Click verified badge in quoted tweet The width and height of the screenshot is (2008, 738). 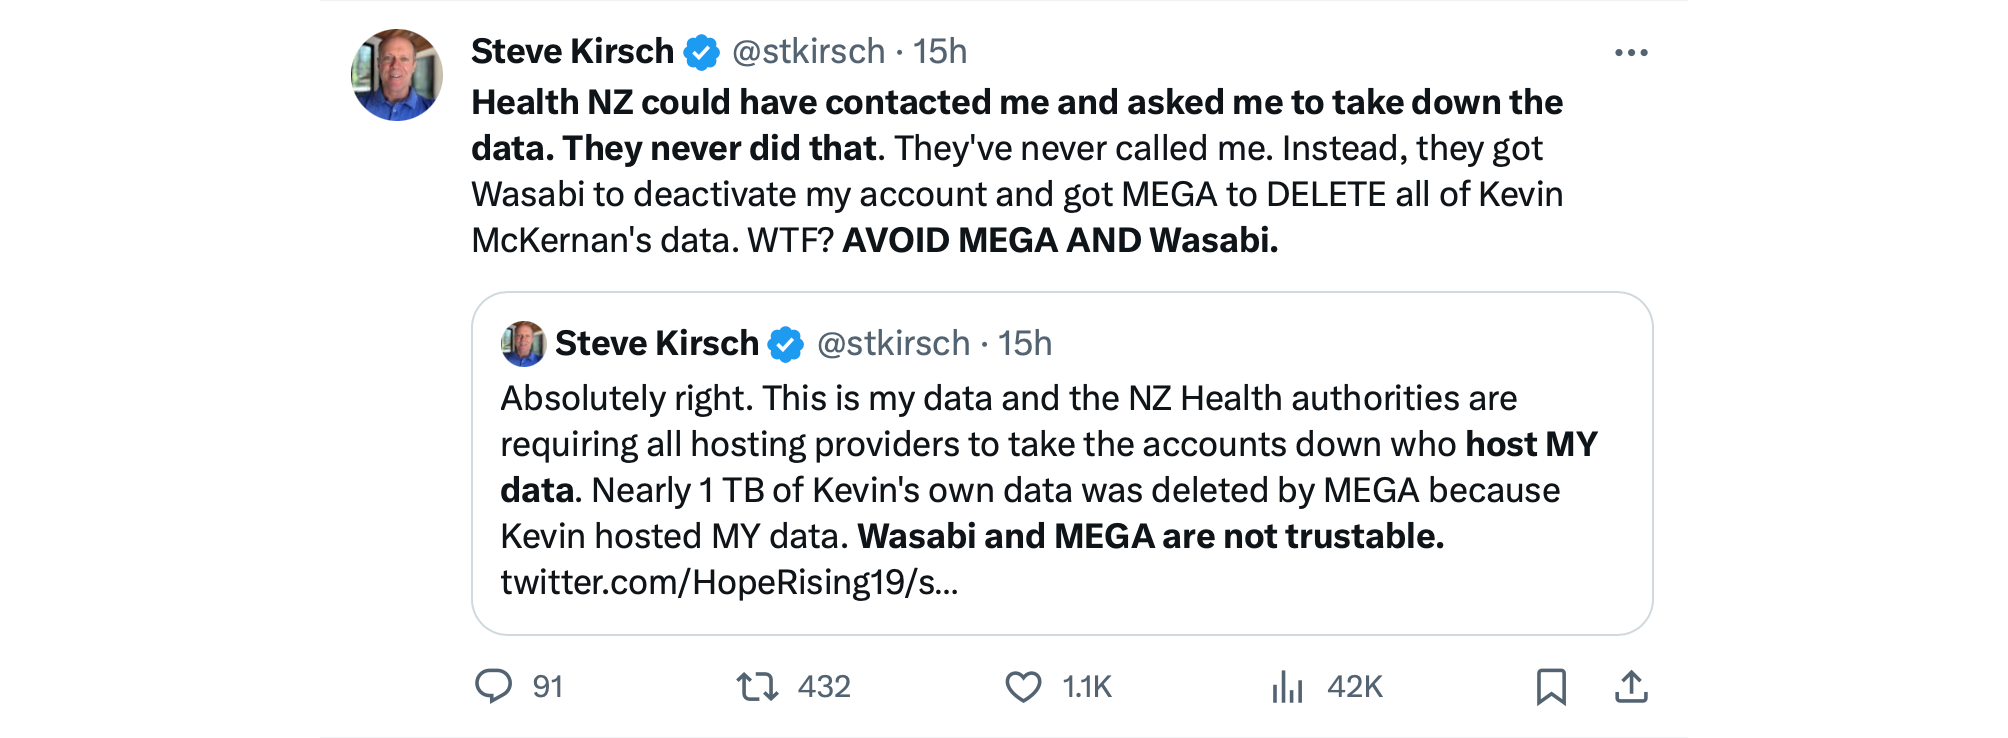[786, 344]
